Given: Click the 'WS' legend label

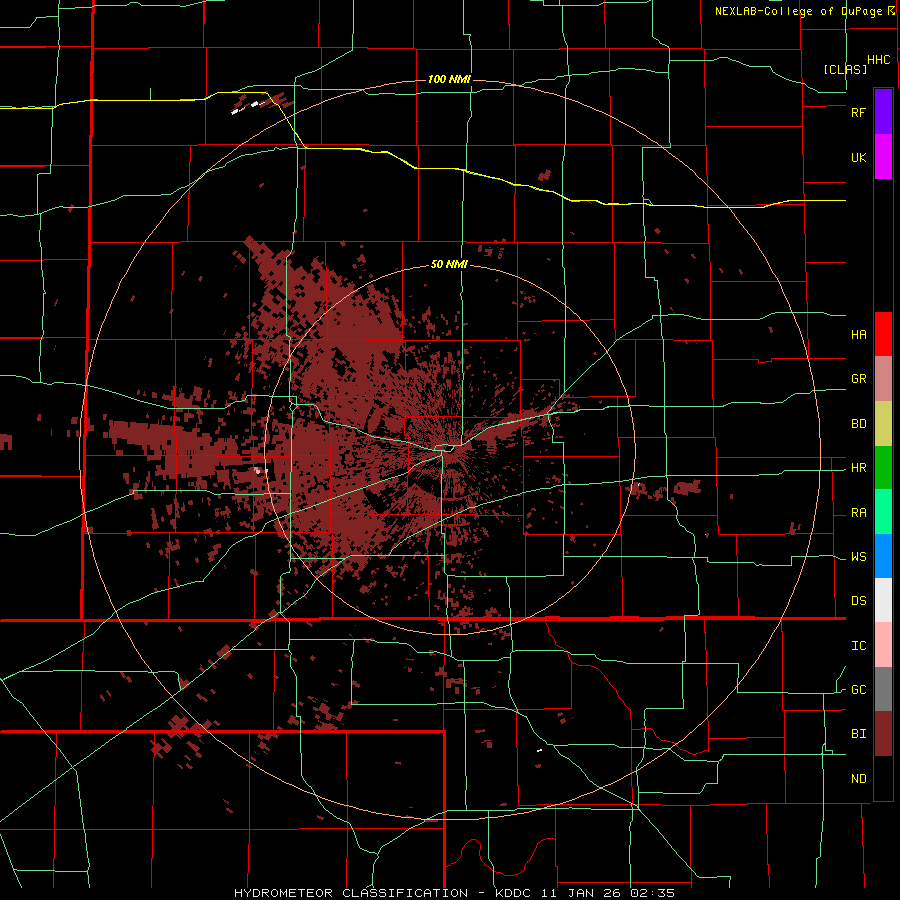Looking at the screenshot, I should coord(858,557).
